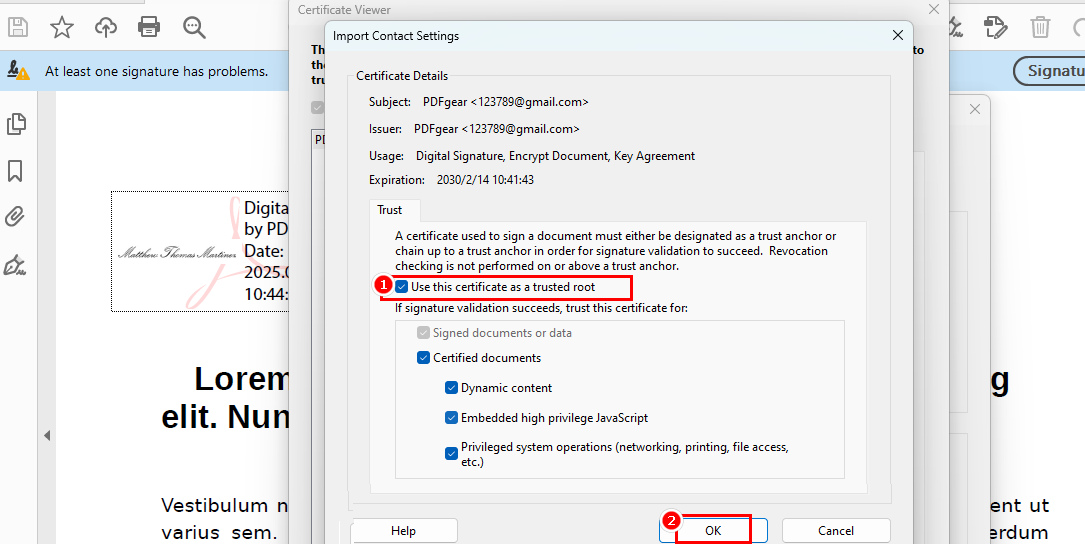Uncheck Privileged system operations
The image size is (1085, 544).
click(451, 454)
